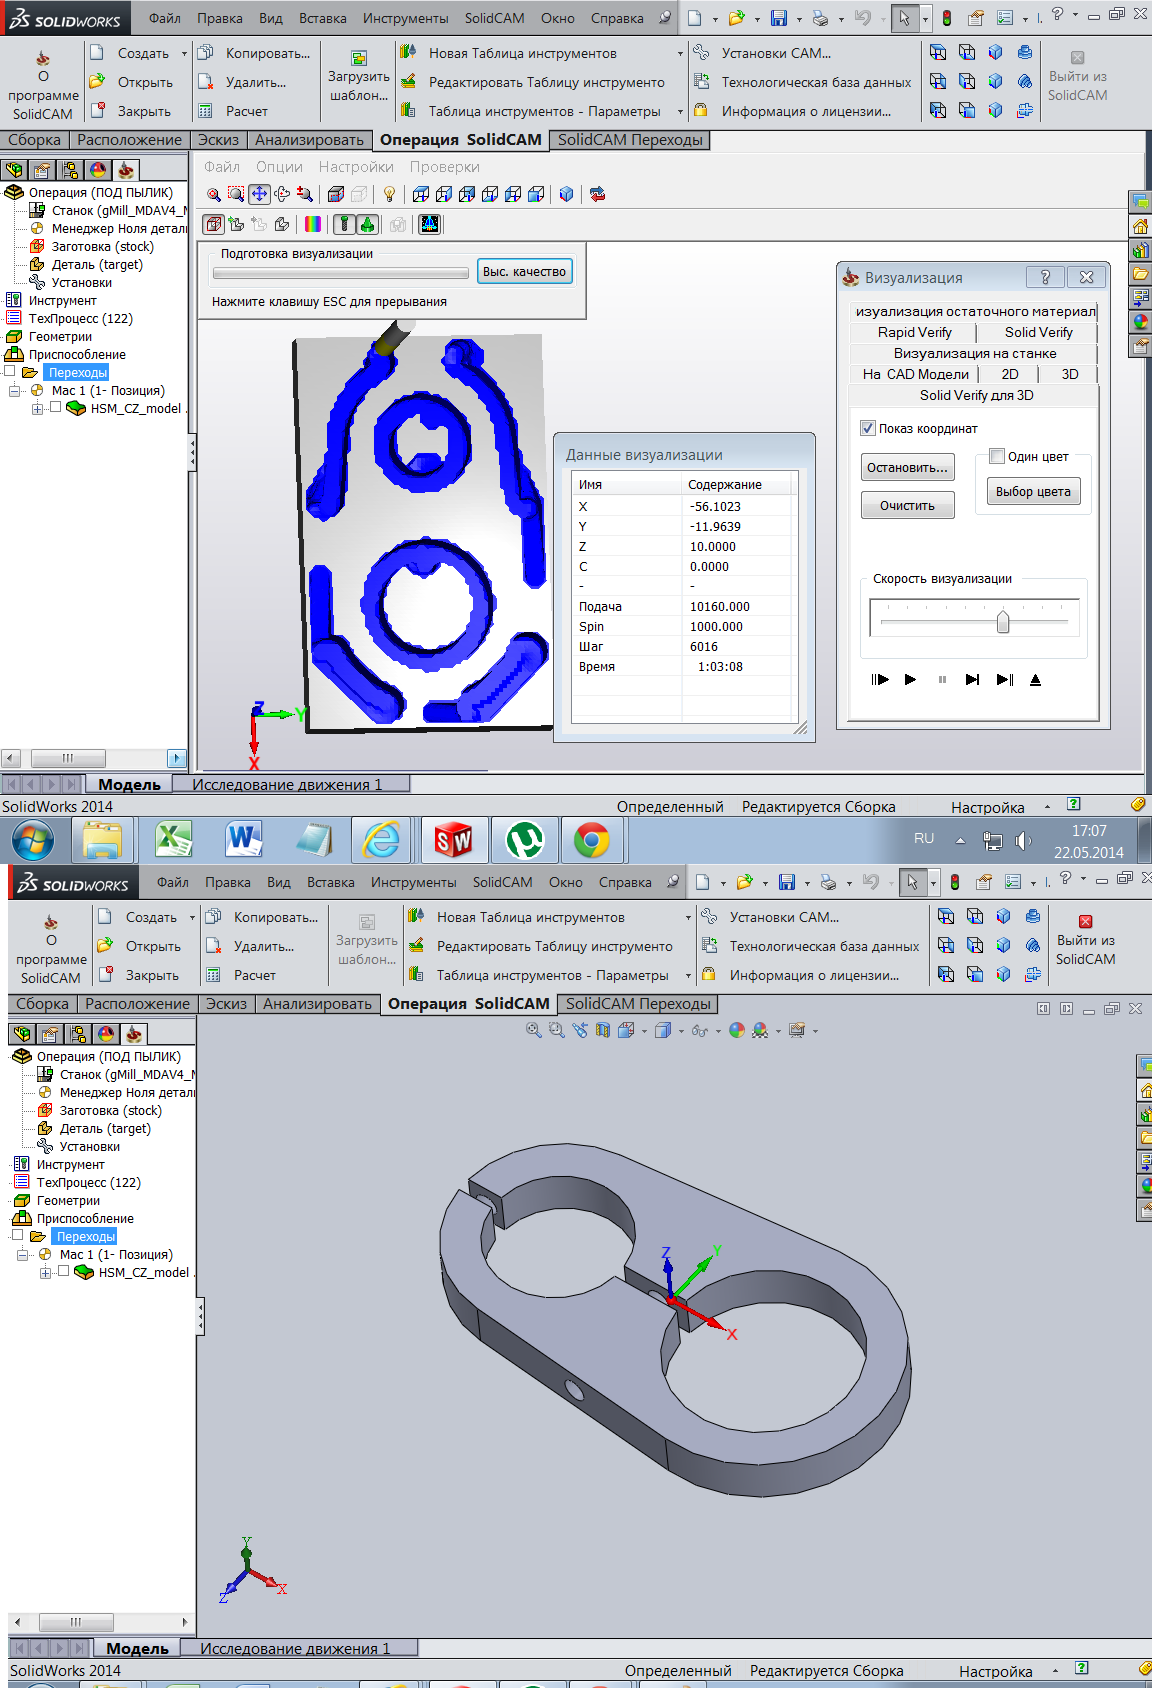
Task: Click the Выбор цвета button
Action: (x=1033, y=491)
